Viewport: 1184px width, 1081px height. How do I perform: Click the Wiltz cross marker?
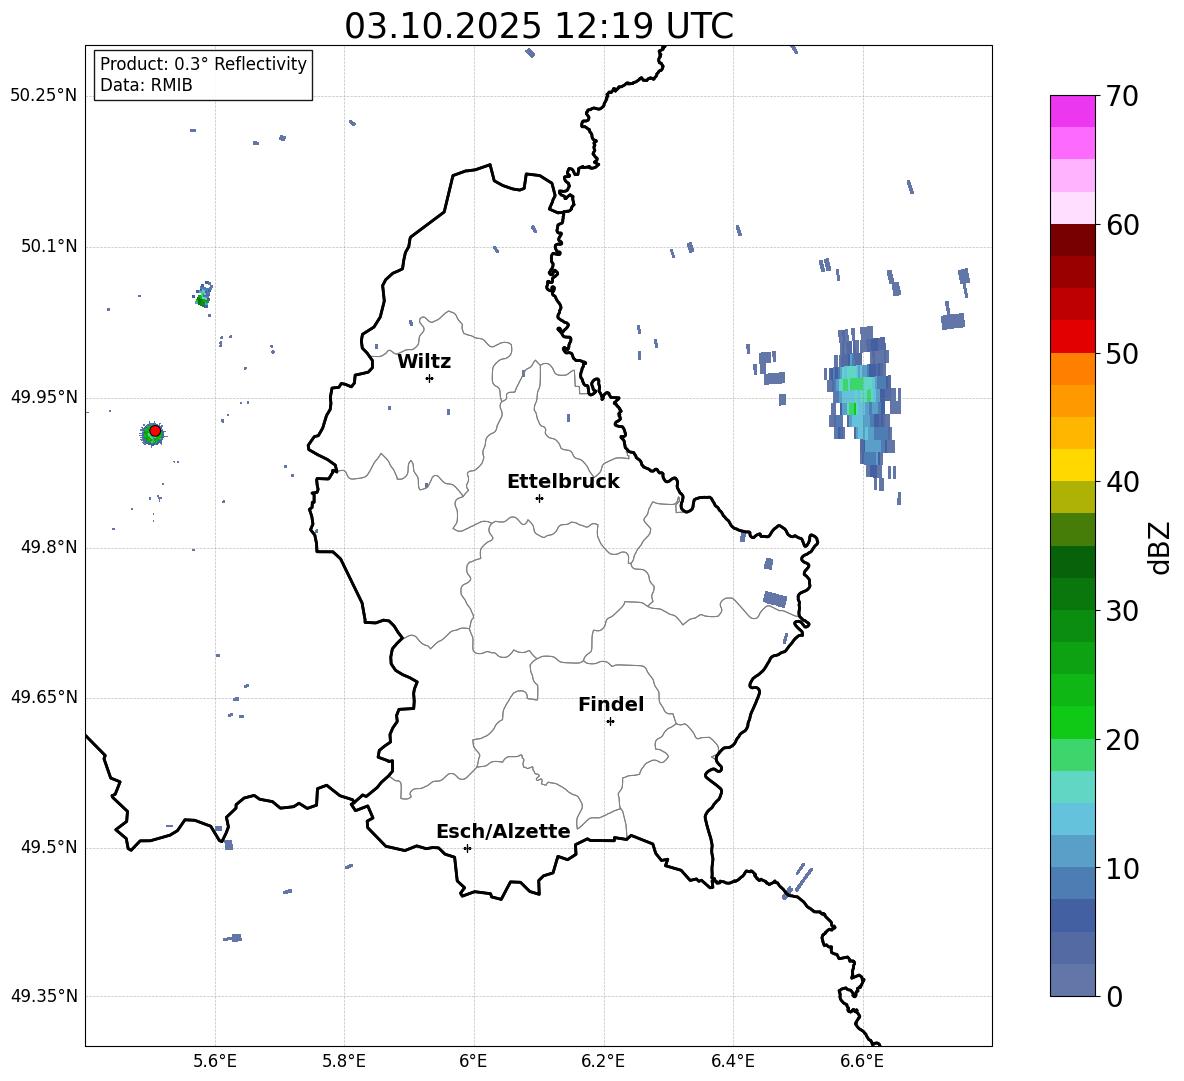(x=430, y=378)
